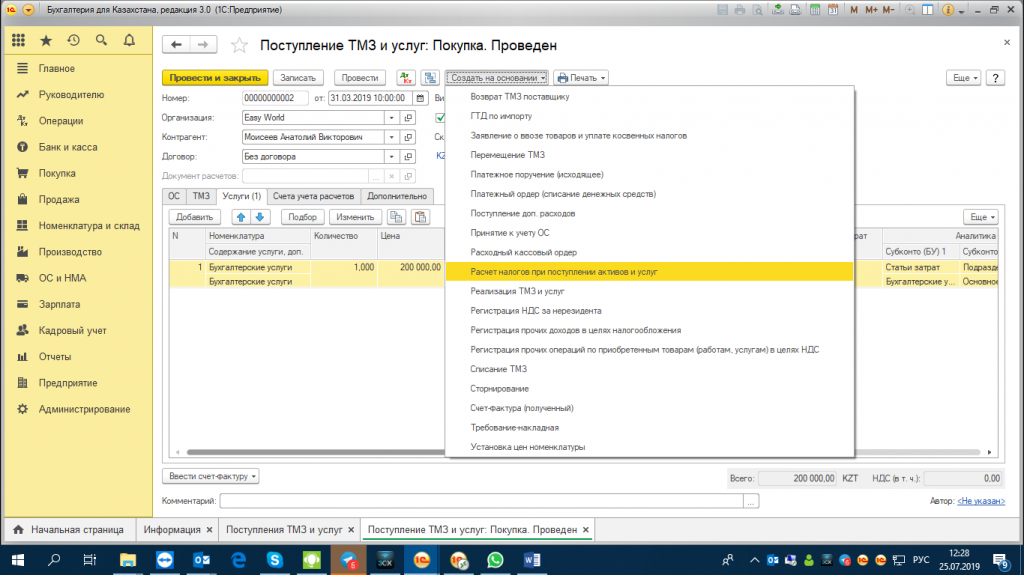Viewport: 1024px width, 575px height.
Task: Go forward with the right arrow
Action: pos(202,44)
